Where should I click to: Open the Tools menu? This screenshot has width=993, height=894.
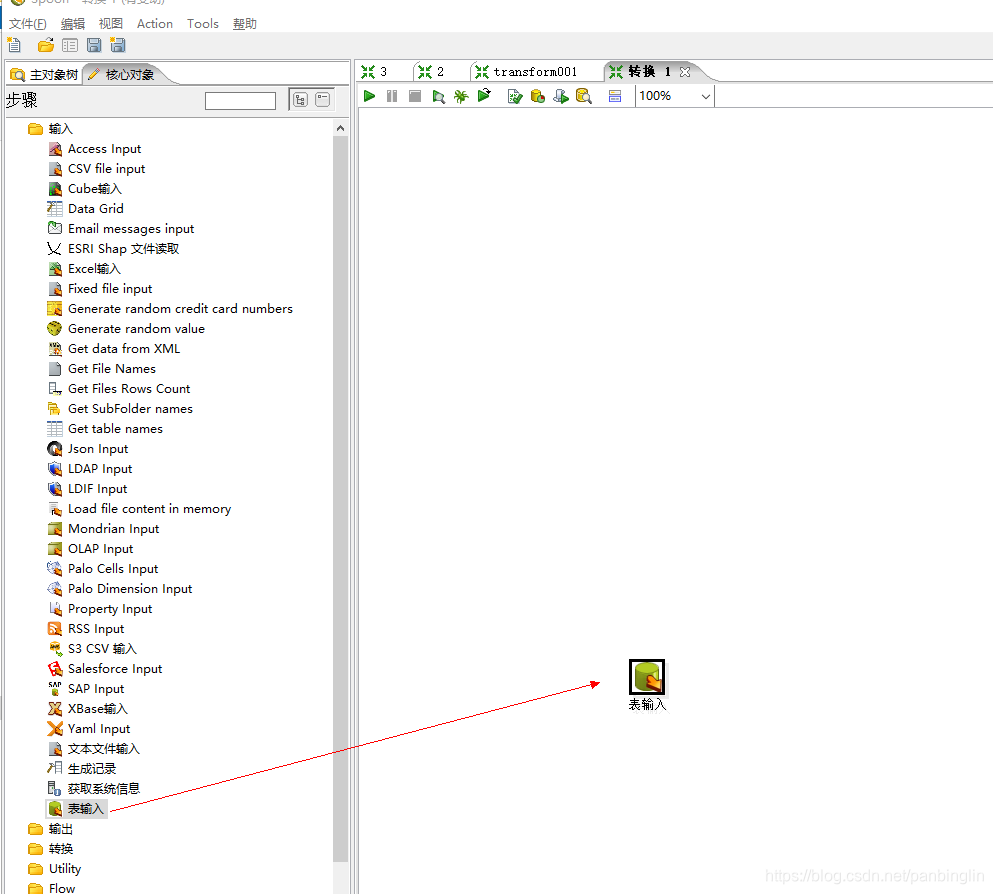coord(203,24)
